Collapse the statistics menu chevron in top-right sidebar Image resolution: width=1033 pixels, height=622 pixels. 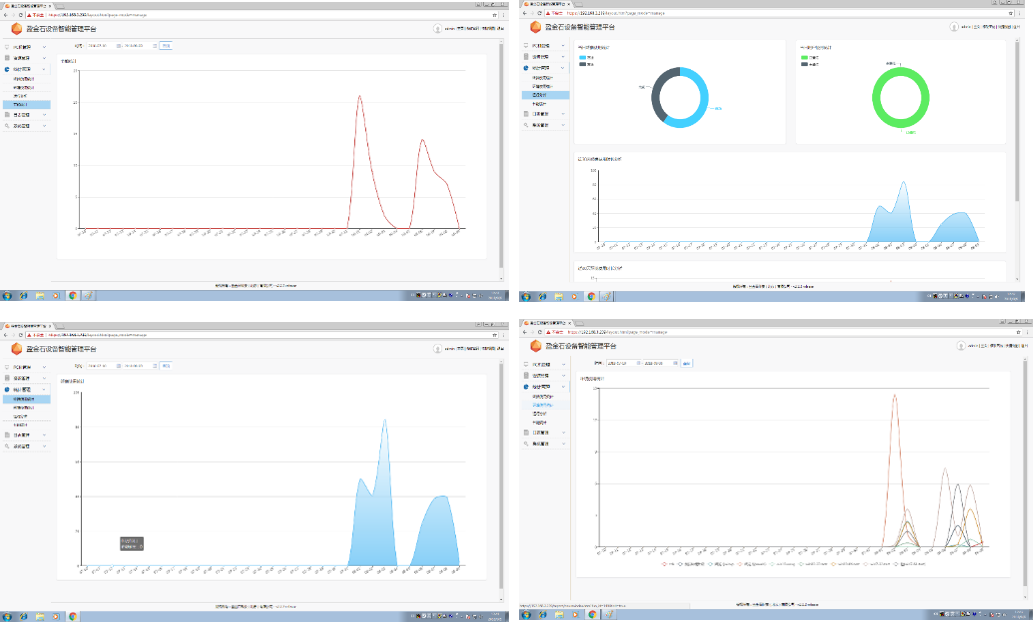563,68
